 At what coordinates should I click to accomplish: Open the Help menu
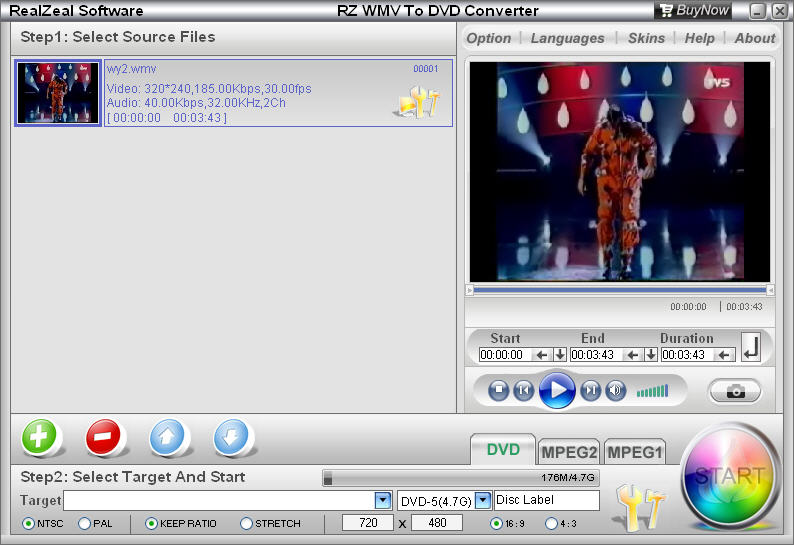click(699, 38)
